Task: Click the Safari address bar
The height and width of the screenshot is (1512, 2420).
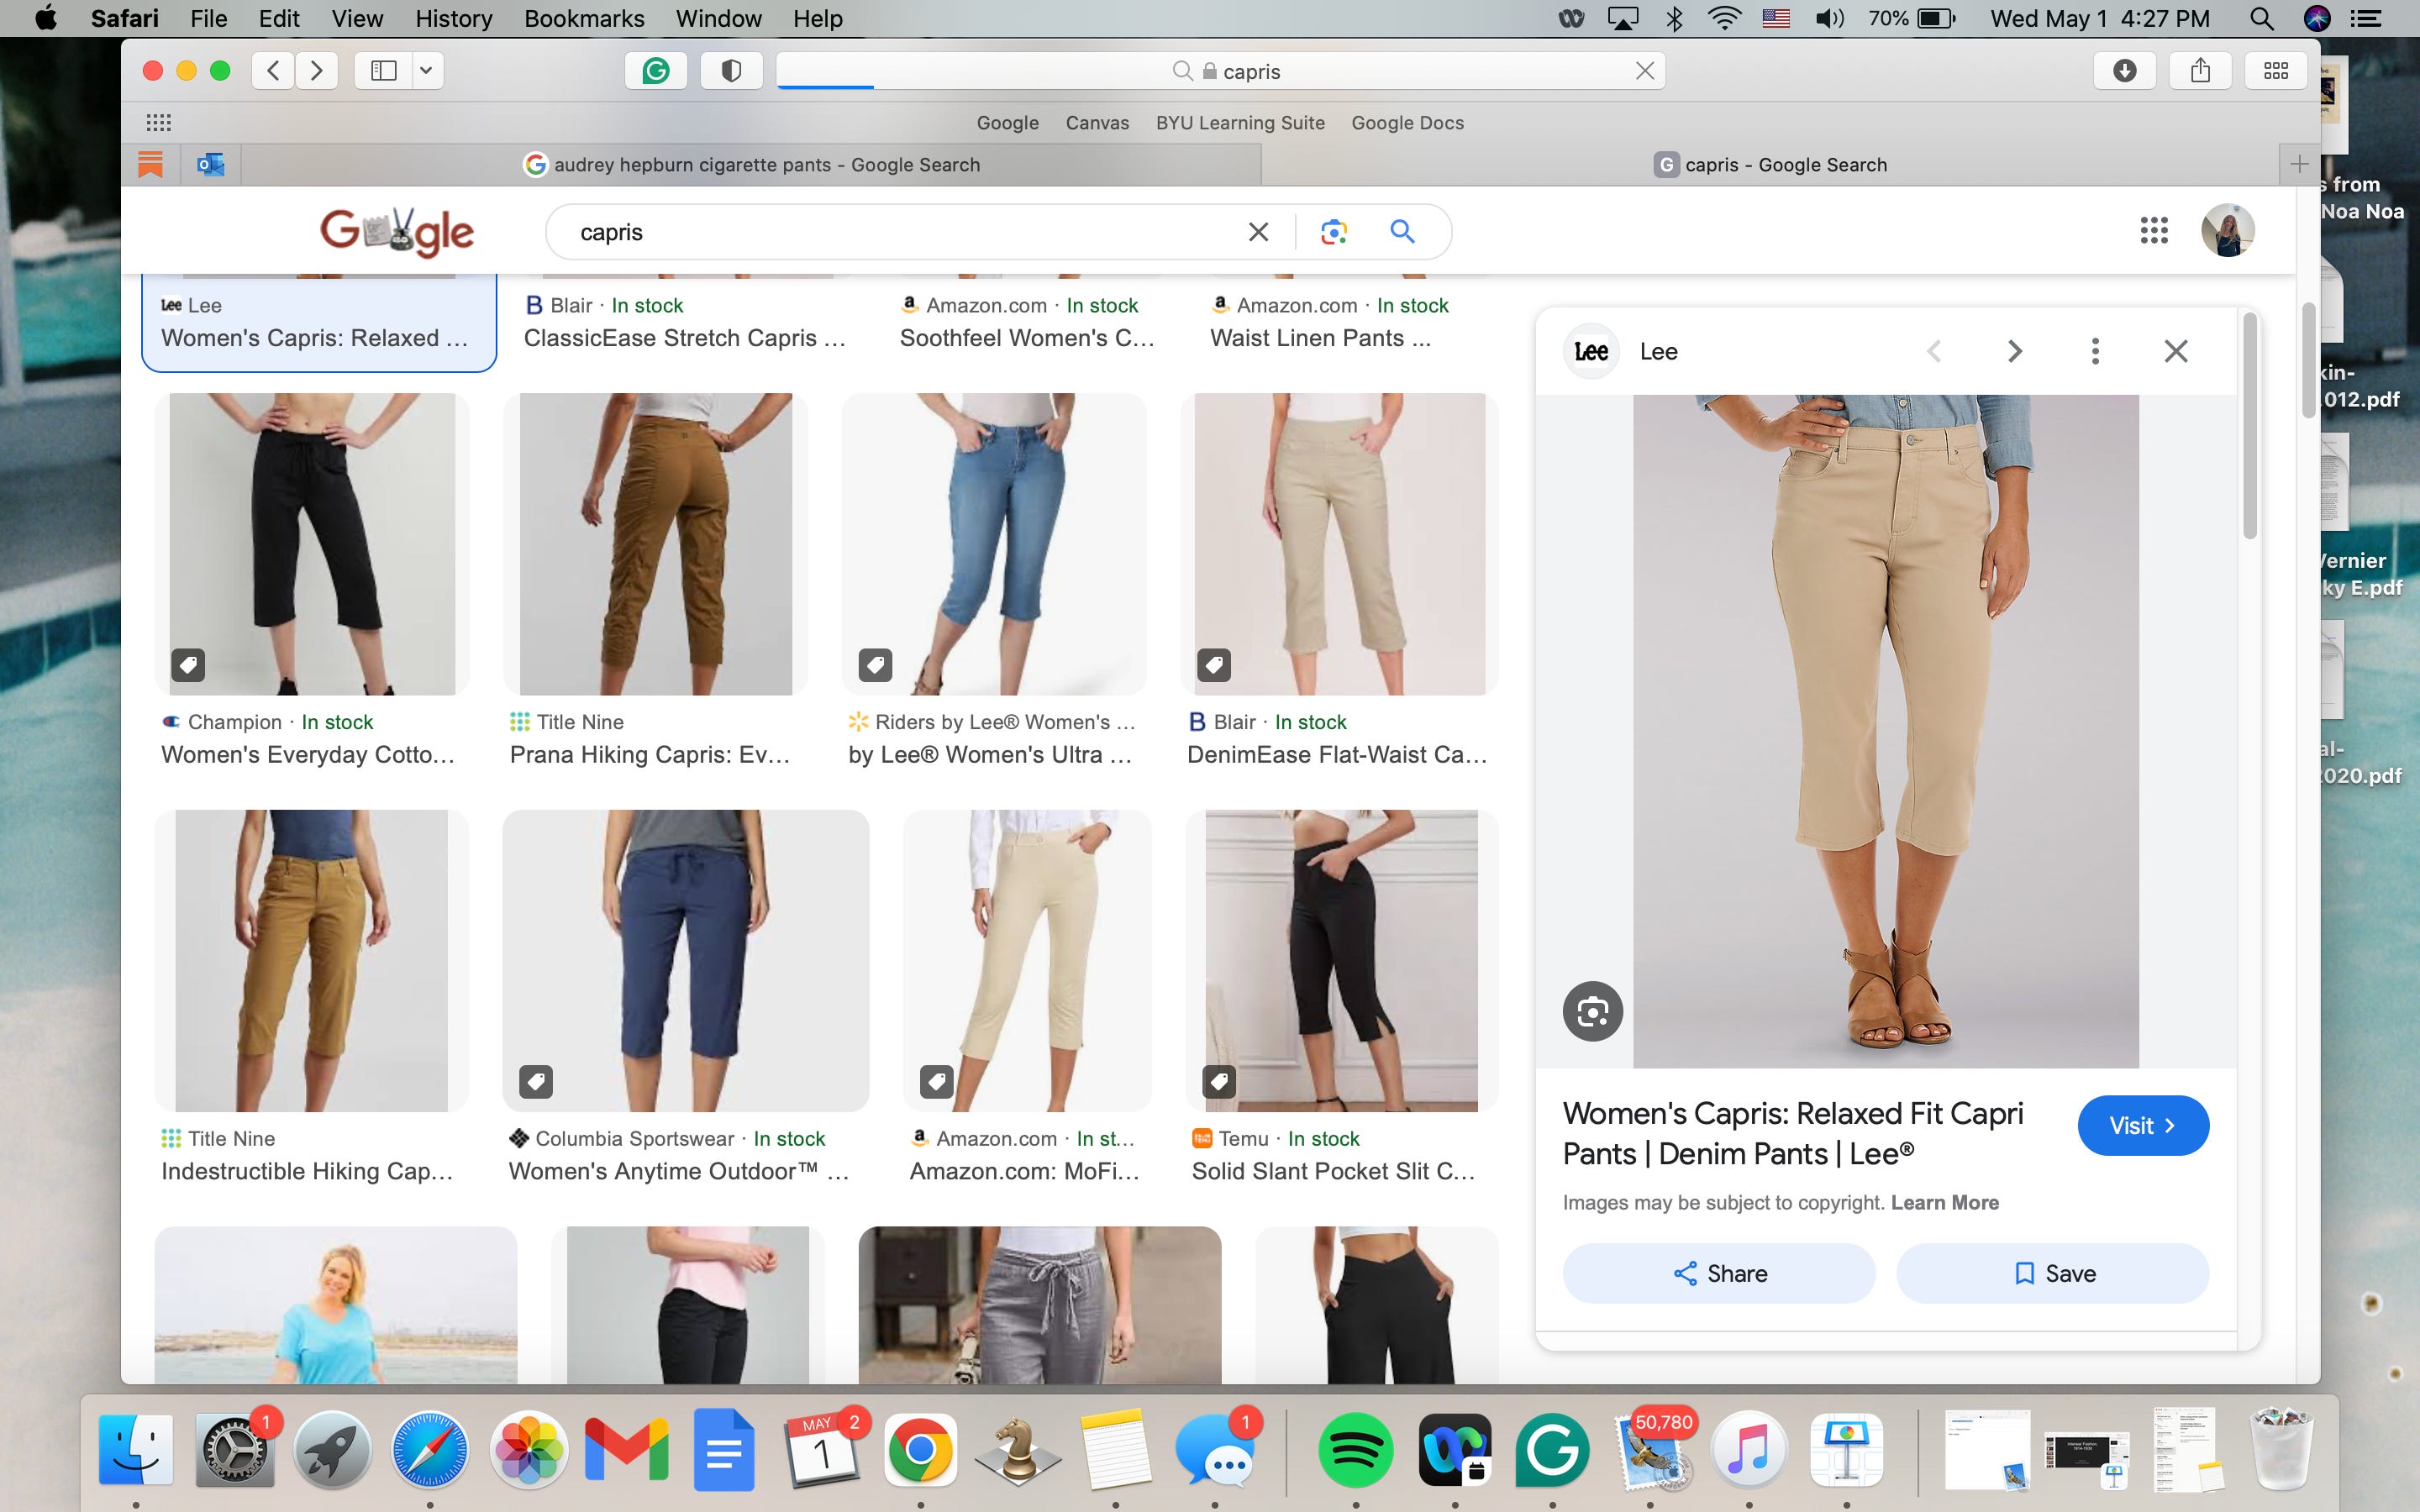Action: click(x=1221, y=71)
